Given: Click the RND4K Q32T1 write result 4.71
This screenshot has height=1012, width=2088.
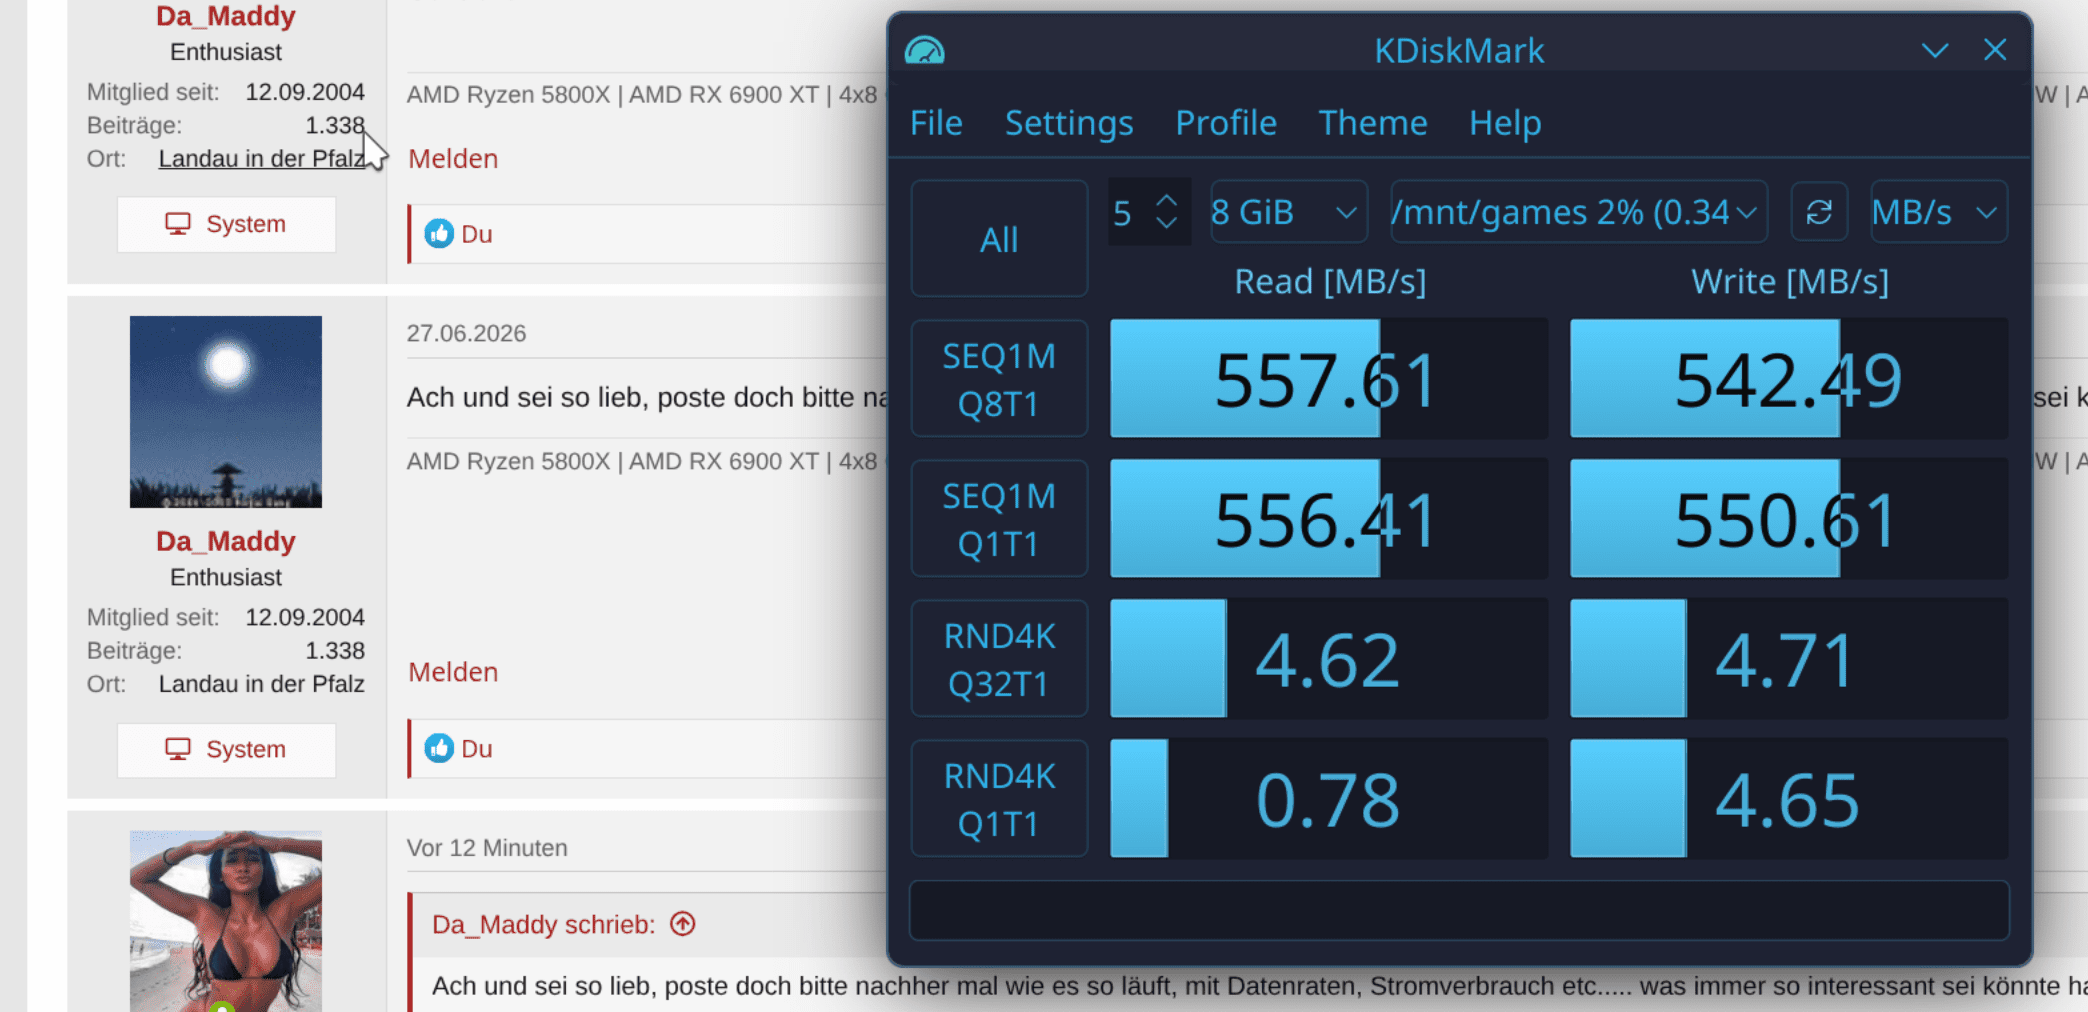Looking at the screenshot, I should point(1789,659).
